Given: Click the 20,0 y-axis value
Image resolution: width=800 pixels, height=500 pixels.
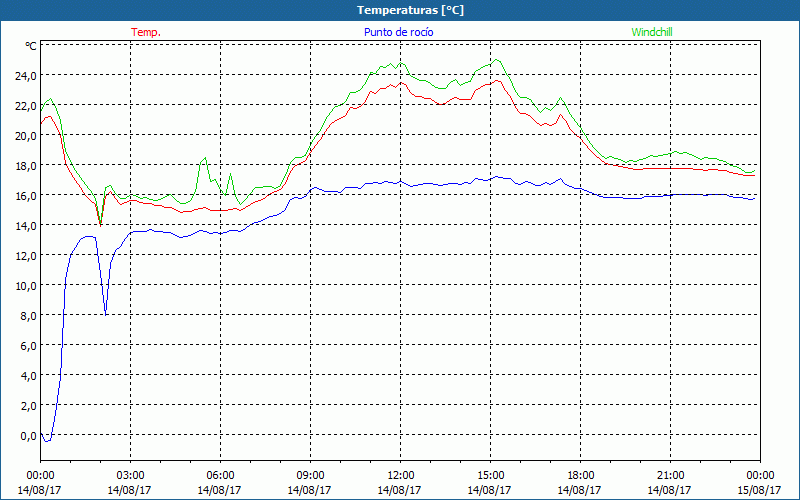Looking at the screenshot, I should pyautogui.click(x=27, y=136).
